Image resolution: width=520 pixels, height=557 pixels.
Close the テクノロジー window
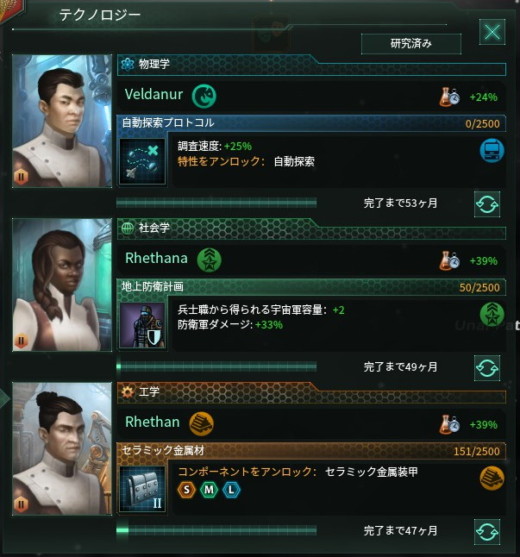click(x=492, y=32)
